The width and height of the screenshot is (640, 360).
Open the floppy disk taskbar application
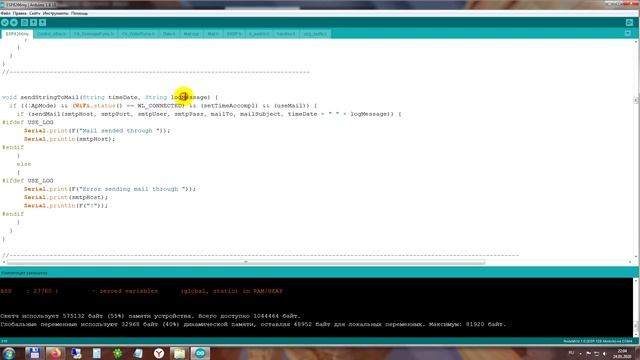34,353
